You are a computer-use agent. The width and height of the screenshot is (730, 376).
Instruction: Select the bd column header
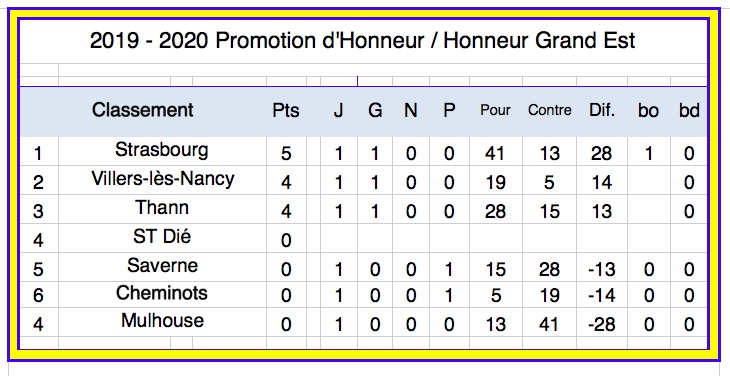click(x=689, y=111)
